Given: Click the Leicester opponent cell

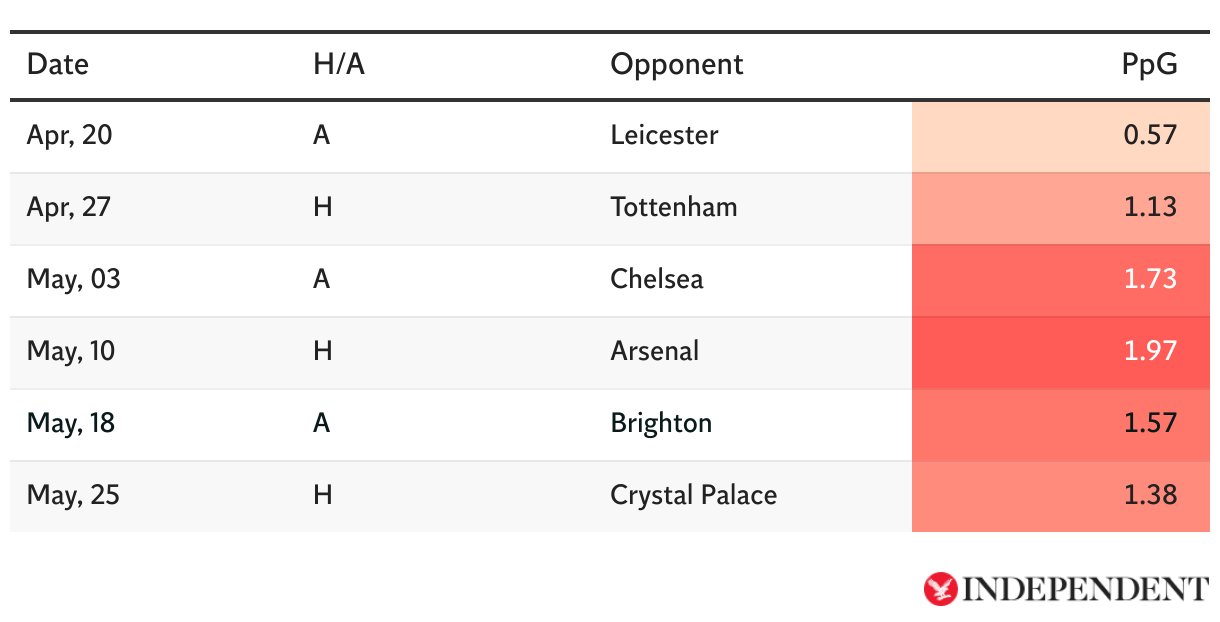Looking at the screenshot, I should tap(664, 135).
